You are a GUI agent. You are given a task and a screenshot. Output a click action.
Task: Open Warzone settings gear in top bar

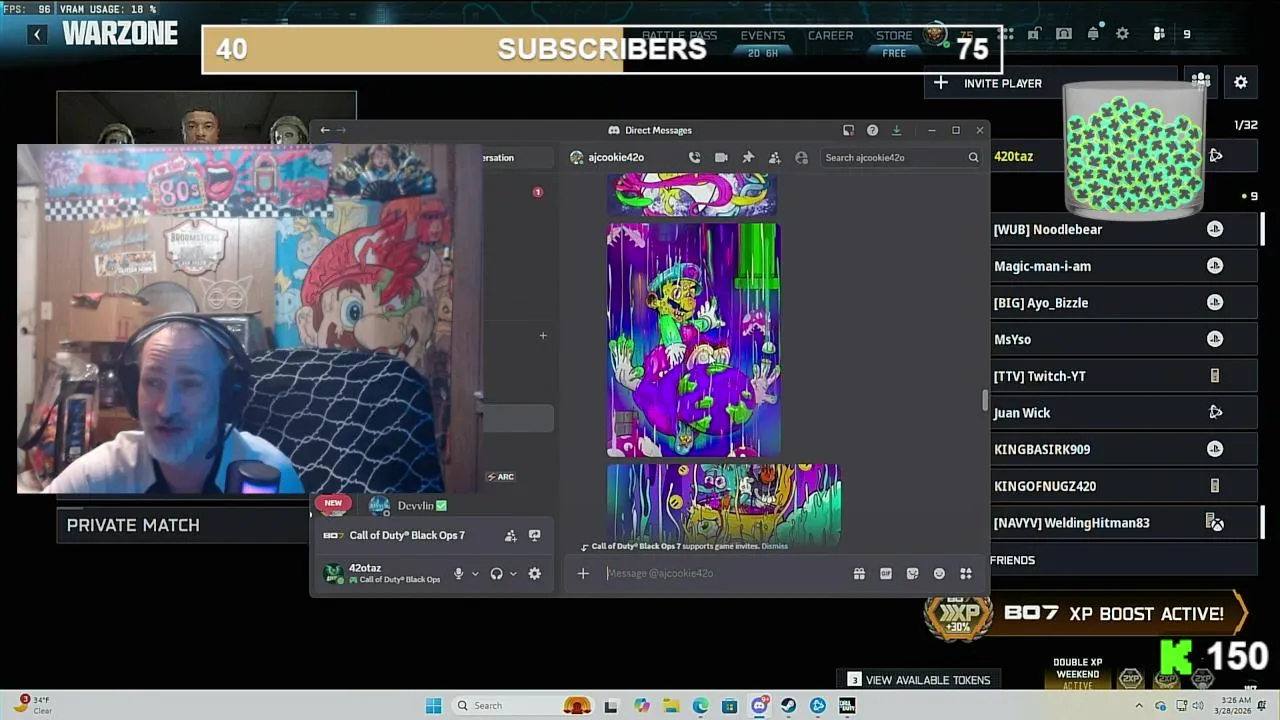click(1122, 34)
